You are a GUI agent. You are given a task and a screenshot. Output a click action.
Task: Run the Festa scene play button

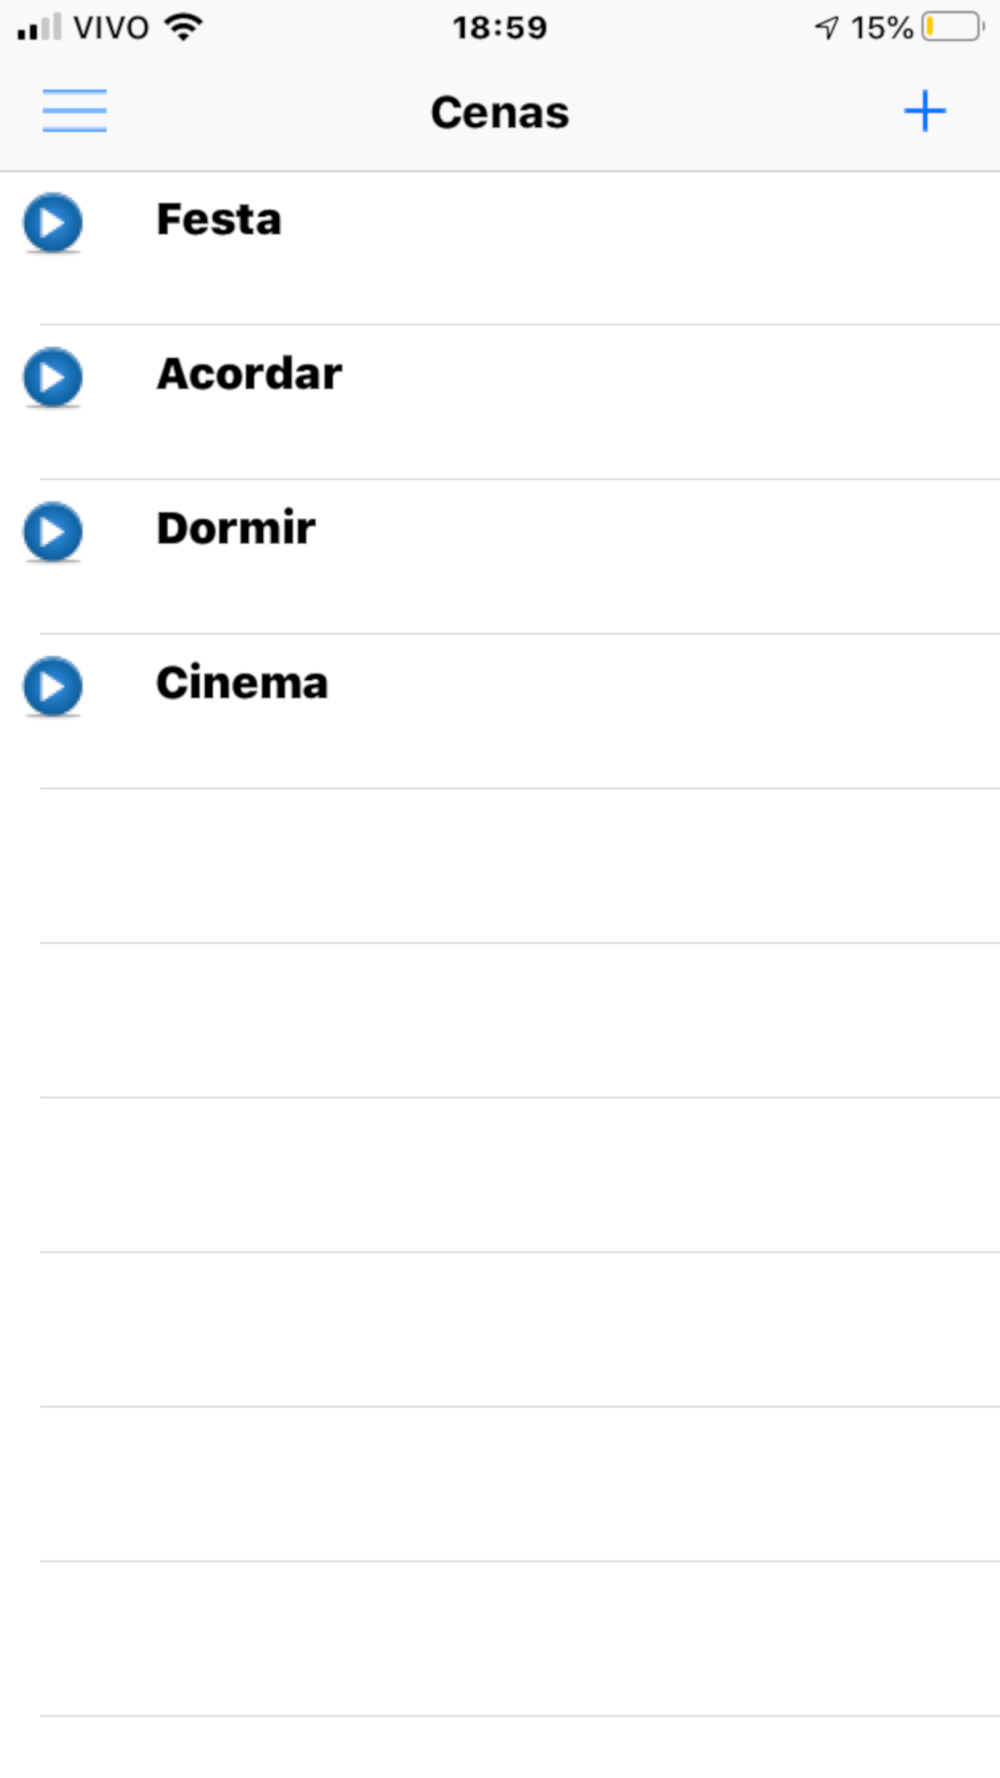pyautogui.click(x=53, y=222)
